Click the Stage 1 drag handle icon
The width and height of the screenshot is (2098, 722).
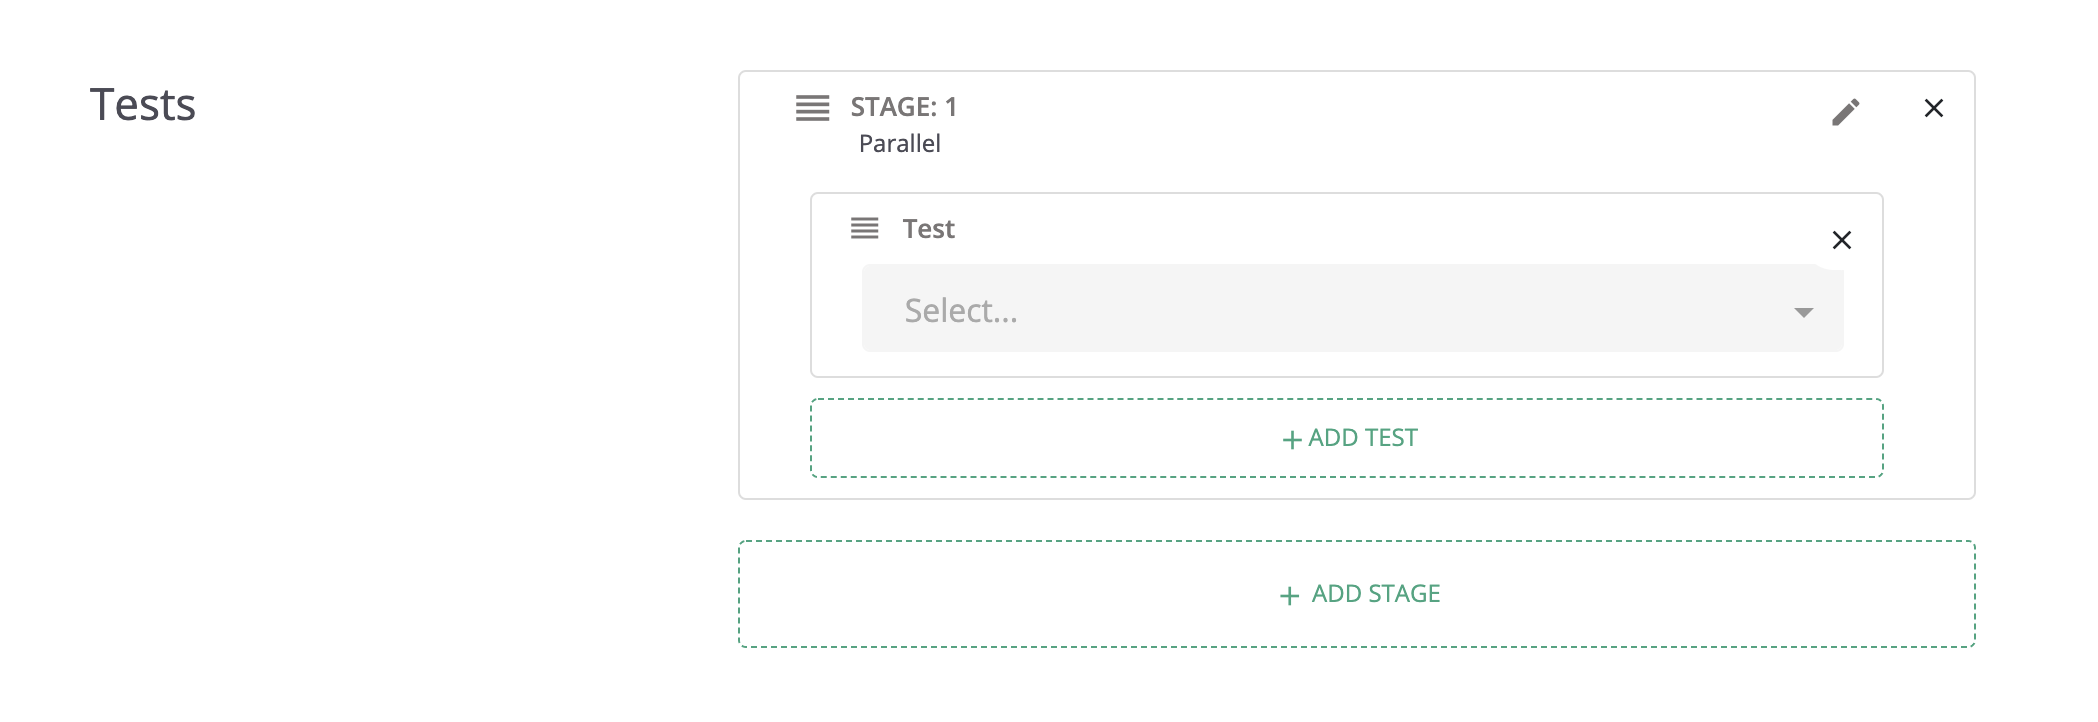coord(812,108)
